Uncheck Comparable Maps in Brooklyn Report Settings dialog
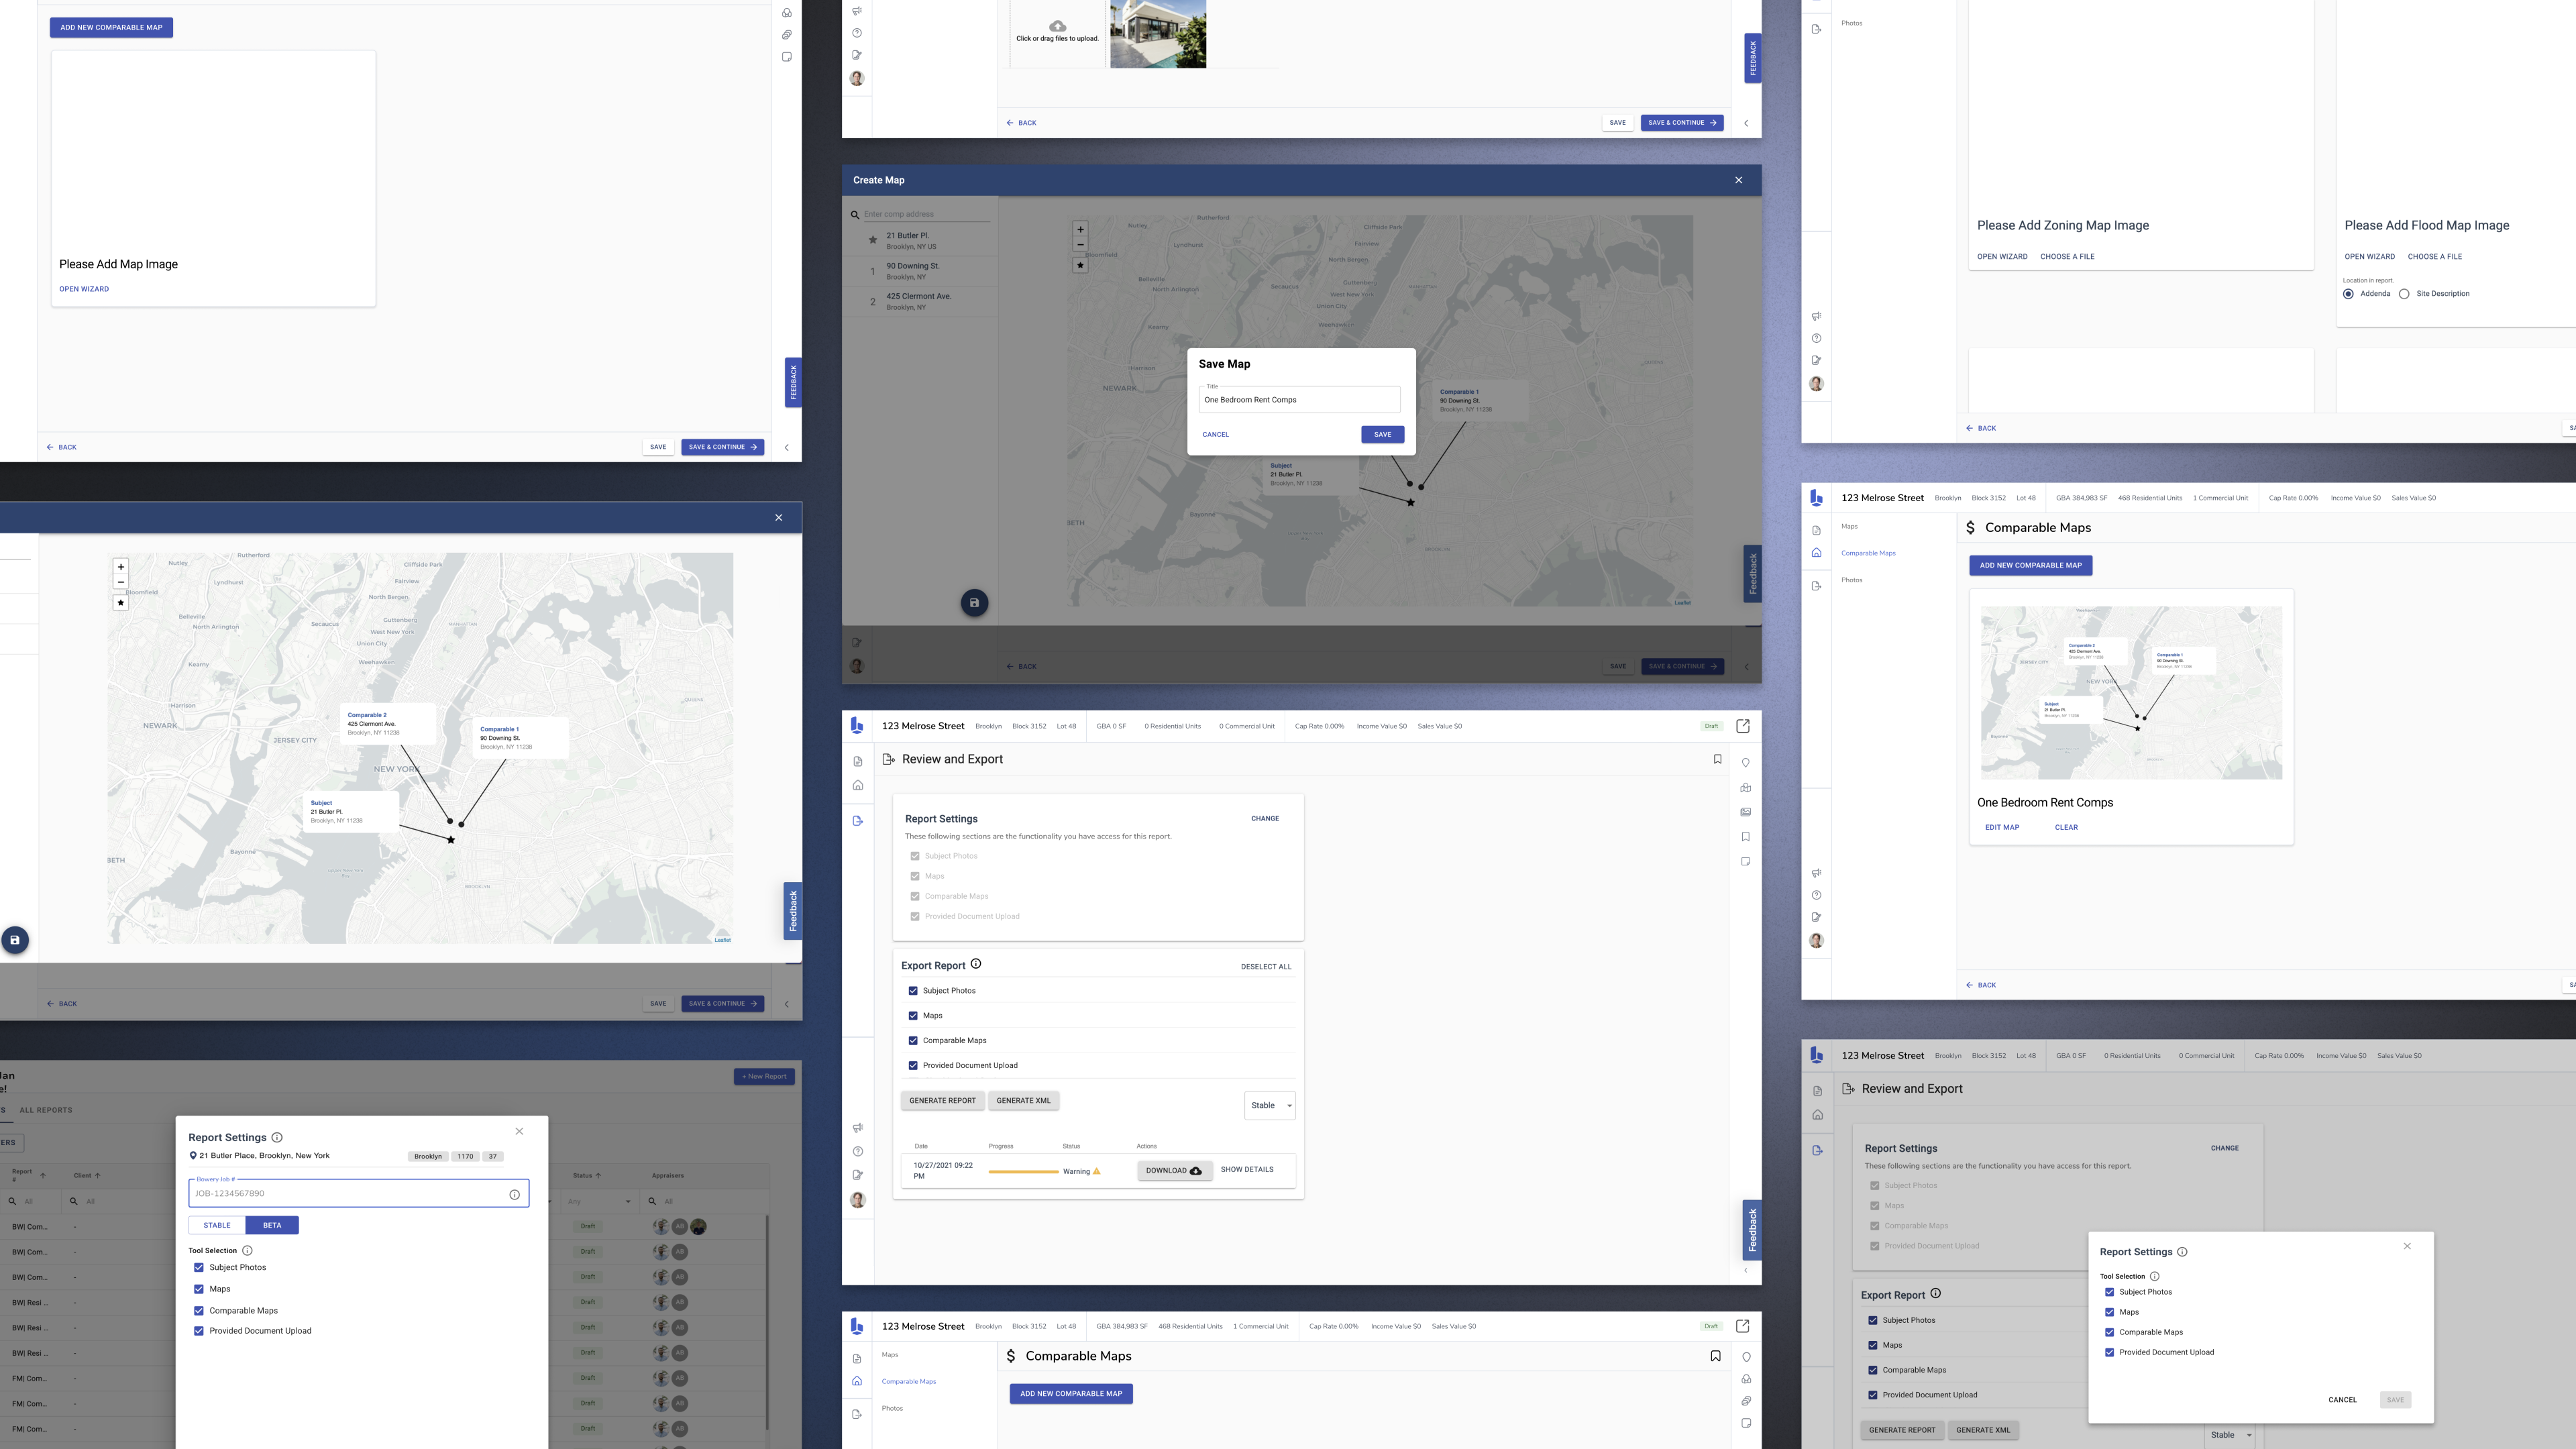The image size is (2576, 1449). (x=198, y=1311)
